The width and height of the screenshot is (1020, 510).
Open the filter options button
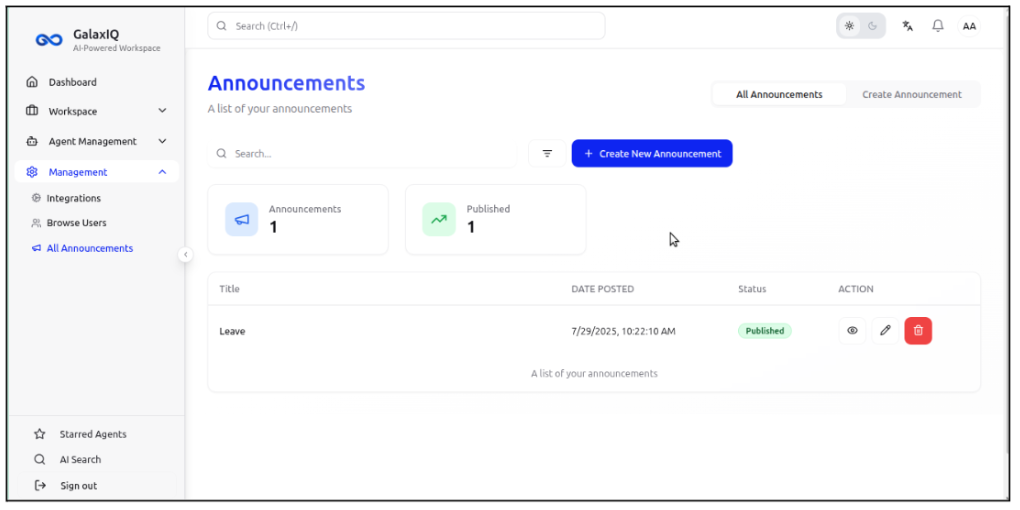547,154
